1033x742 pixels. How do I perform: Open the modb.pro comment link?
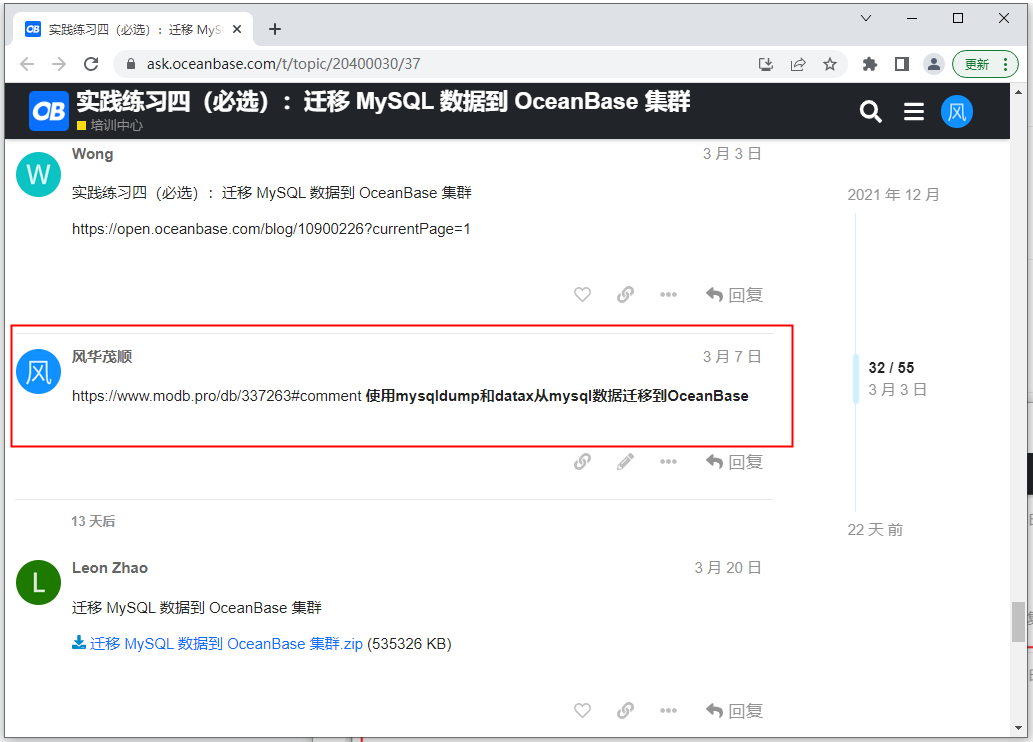coord(216,395)
